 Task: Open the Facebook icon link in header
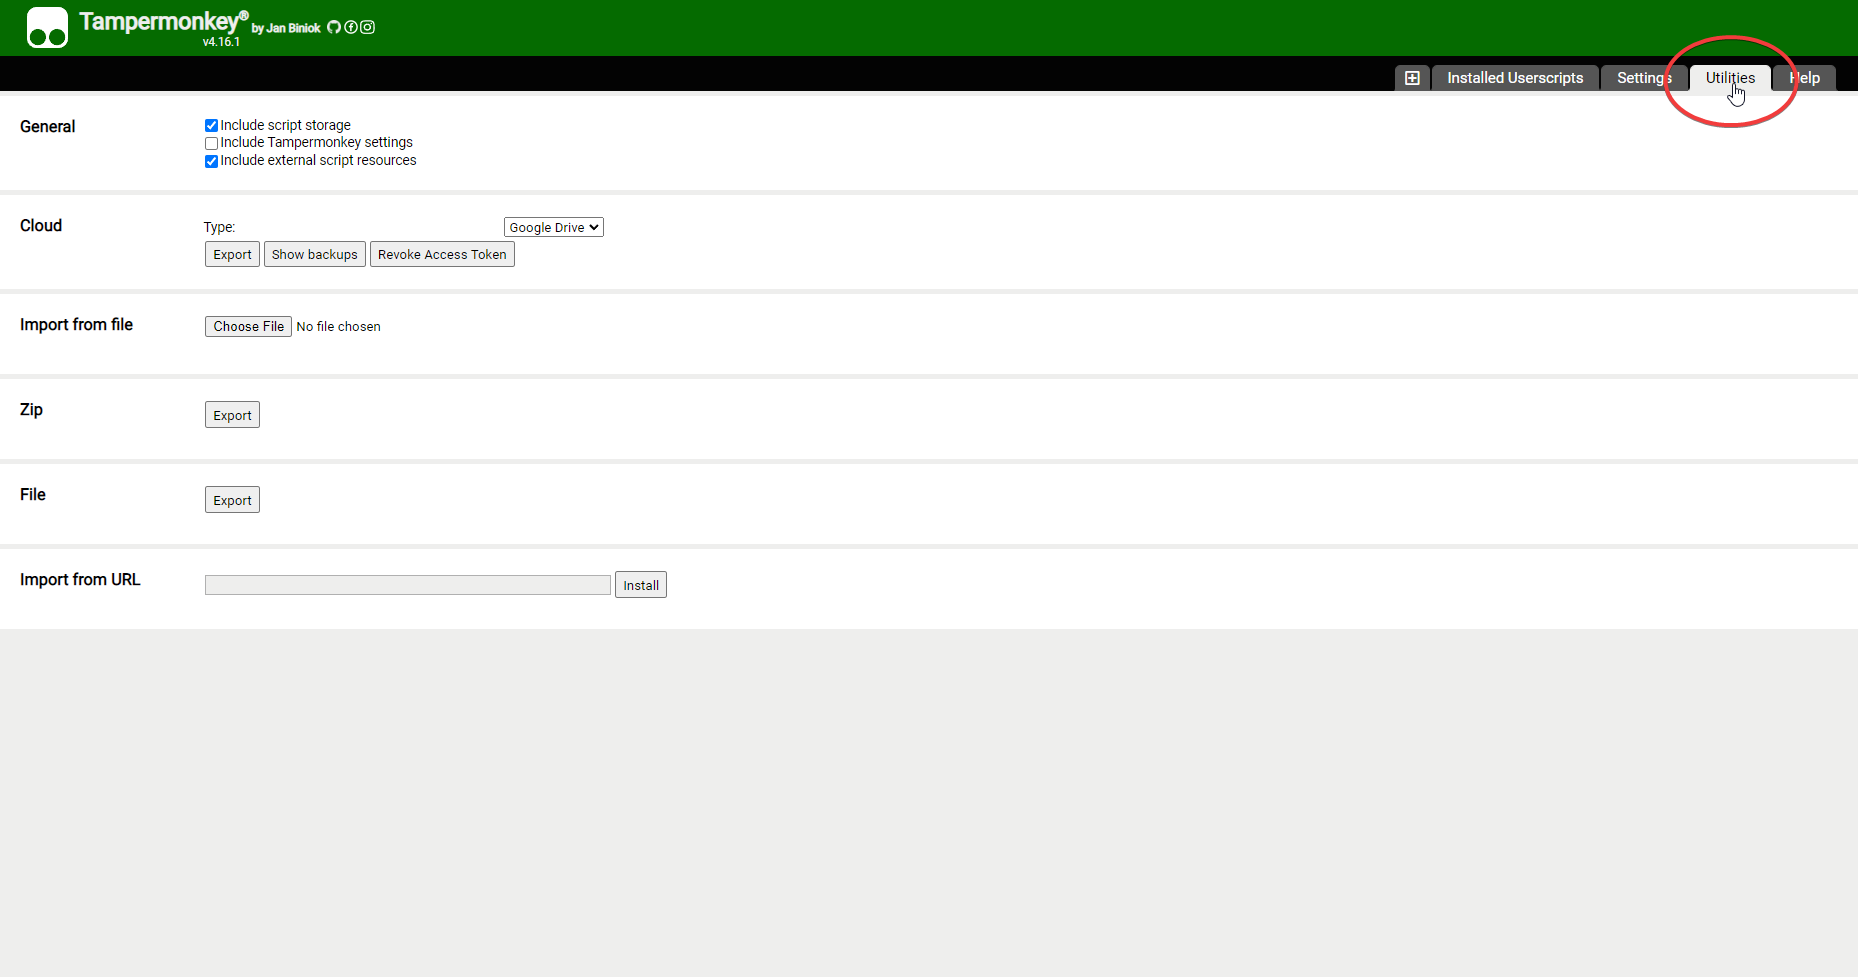pyautogui.click(x=351, y=27)
